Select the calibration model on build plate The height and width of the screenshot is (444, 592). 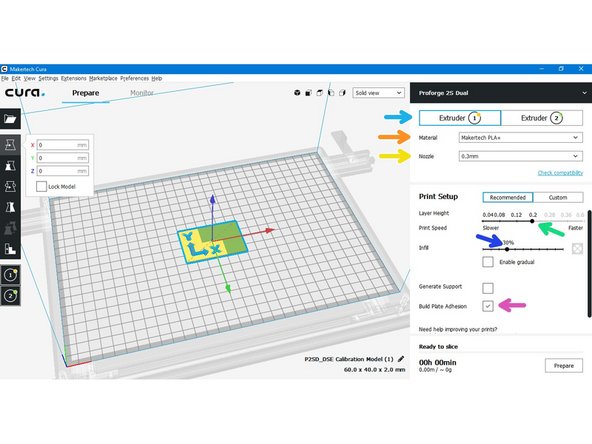(212, 242)
